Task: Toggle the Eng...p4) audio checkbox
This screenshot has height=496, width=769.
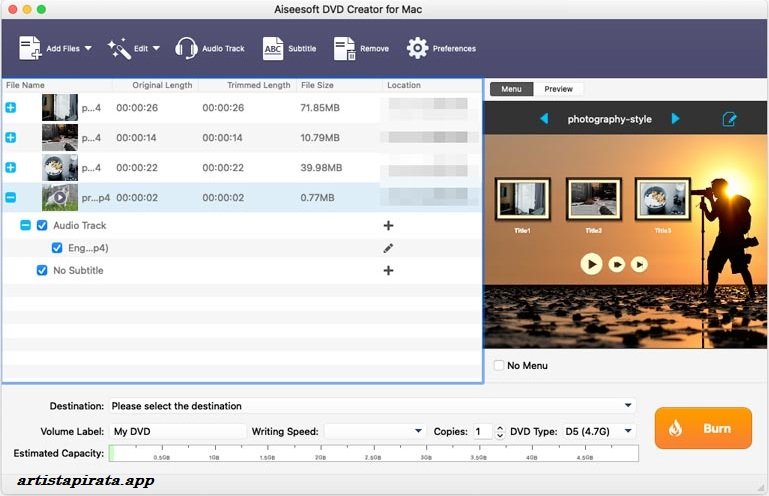Action: tap(57, 248)
